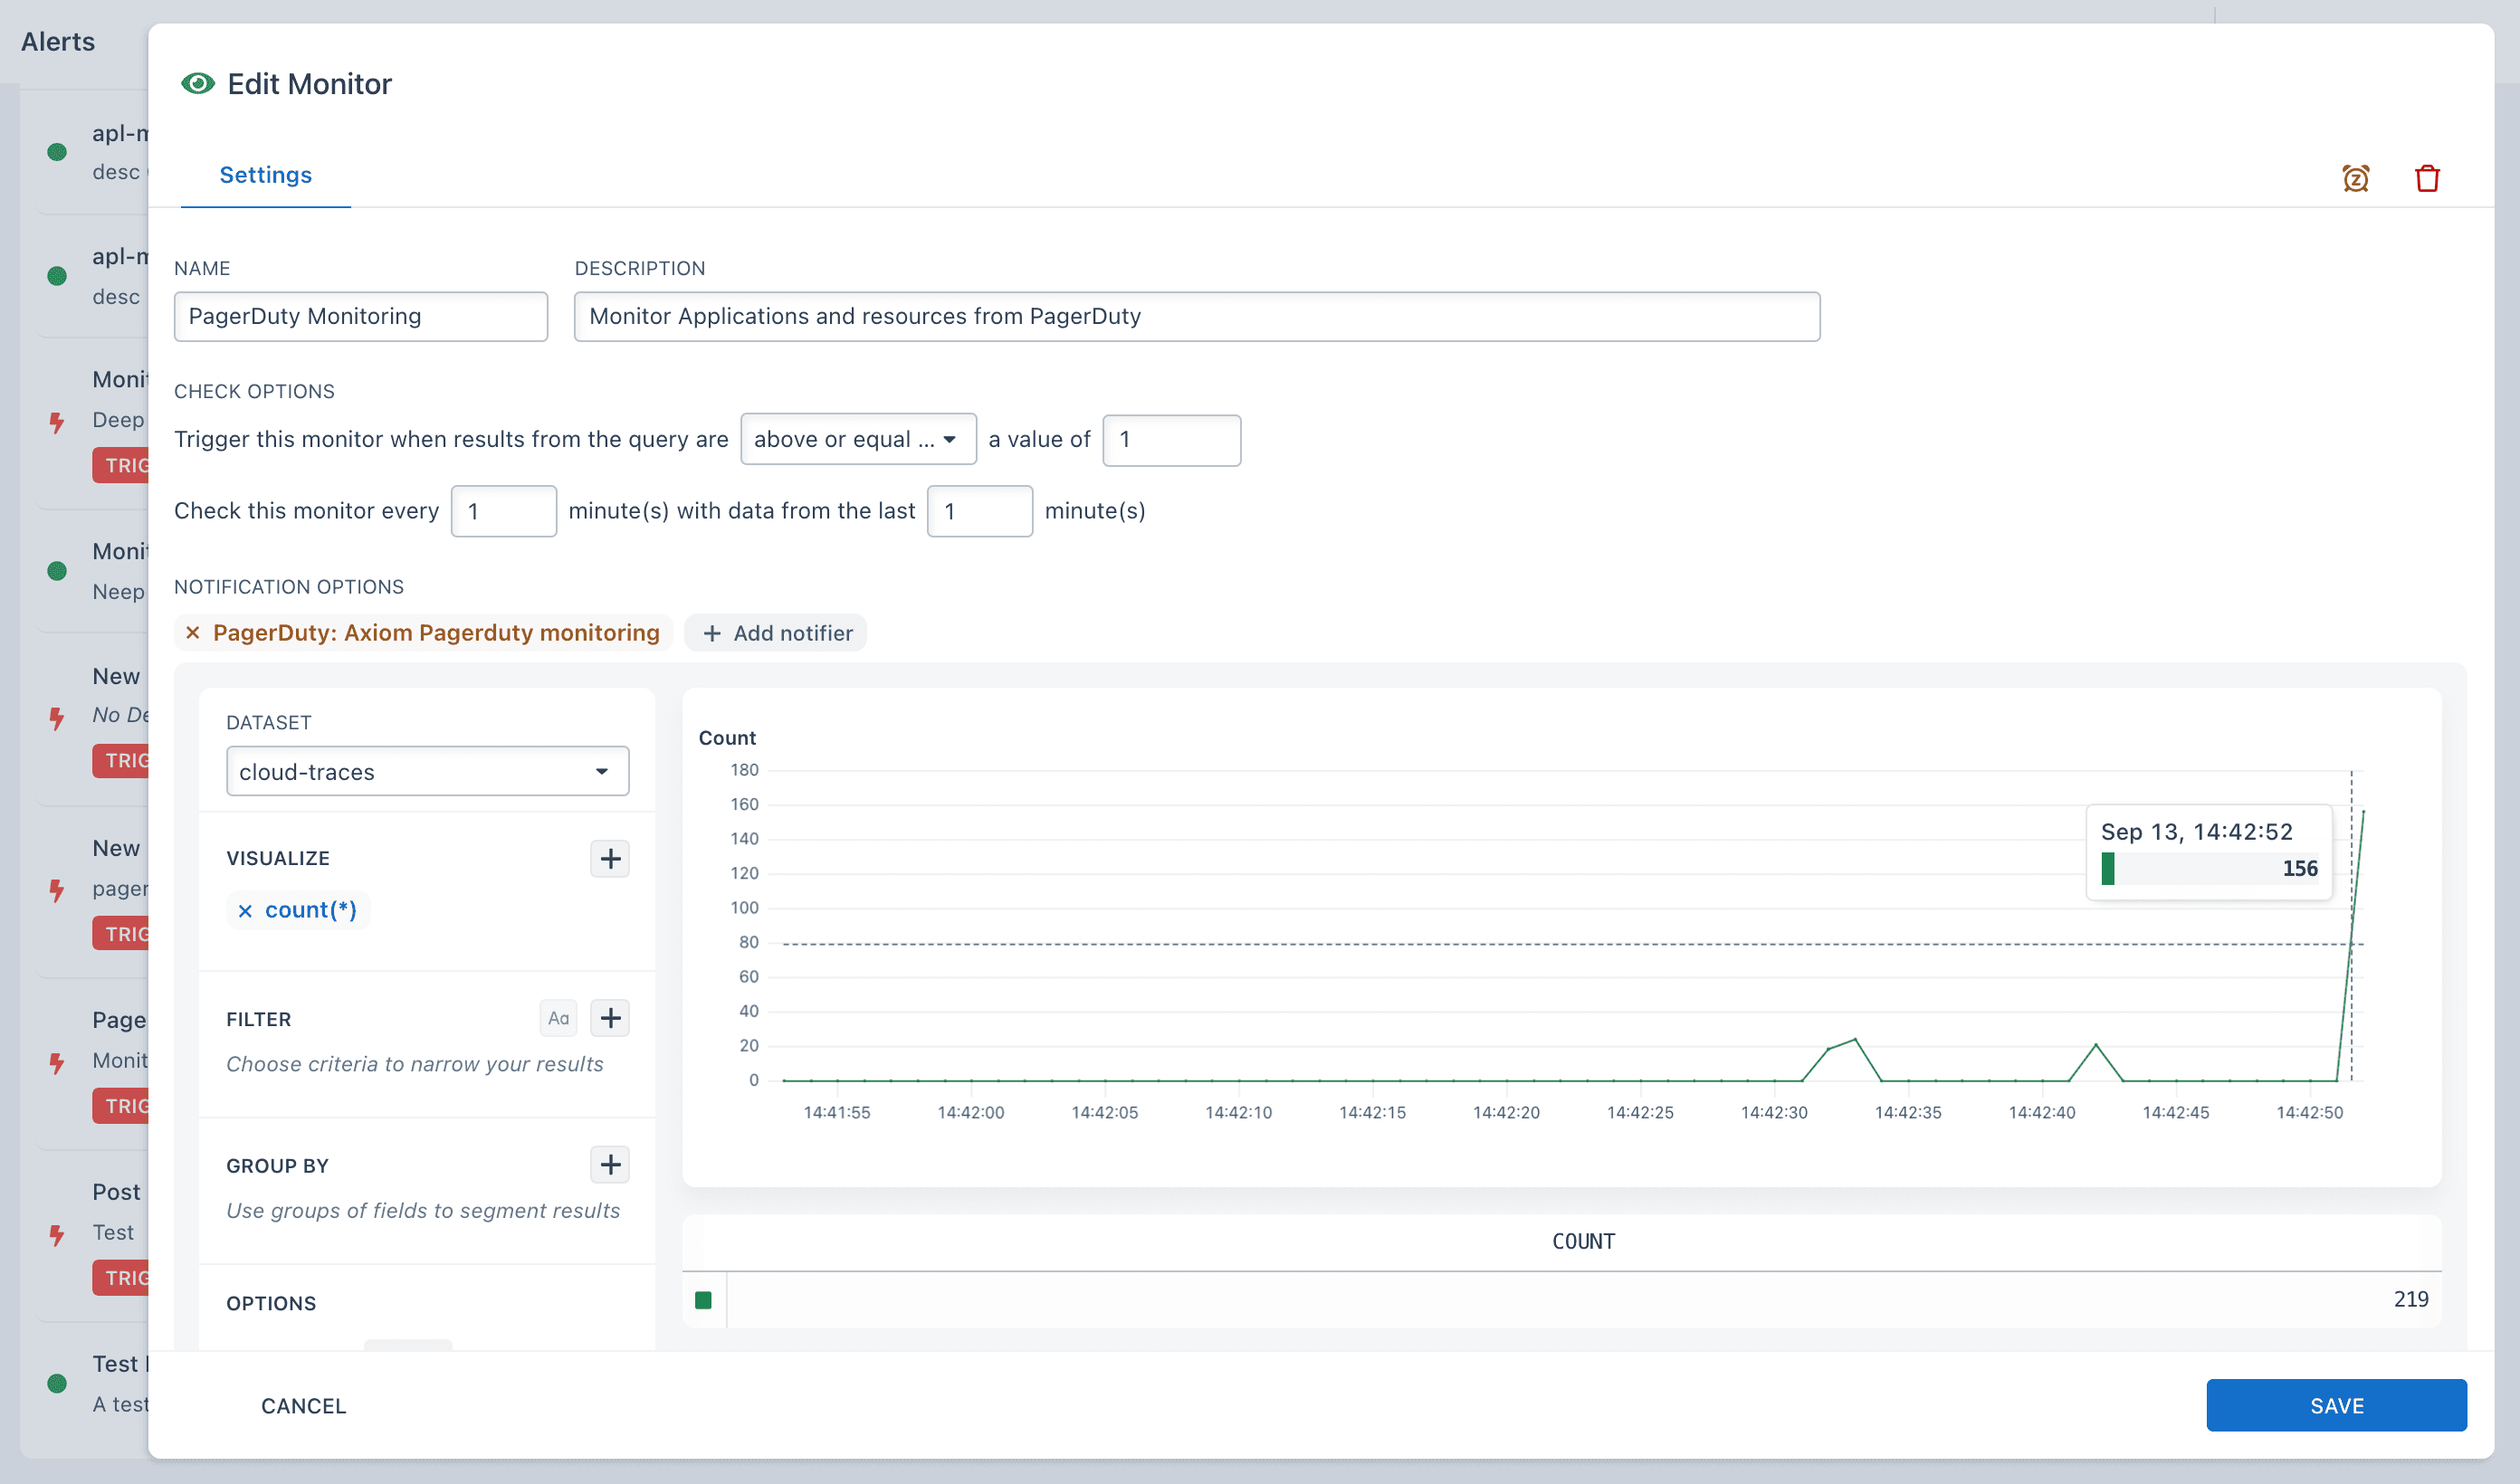Add a filter using the plus icon
This screenshot has height=1484, width=2520.
pos(611,1017)
